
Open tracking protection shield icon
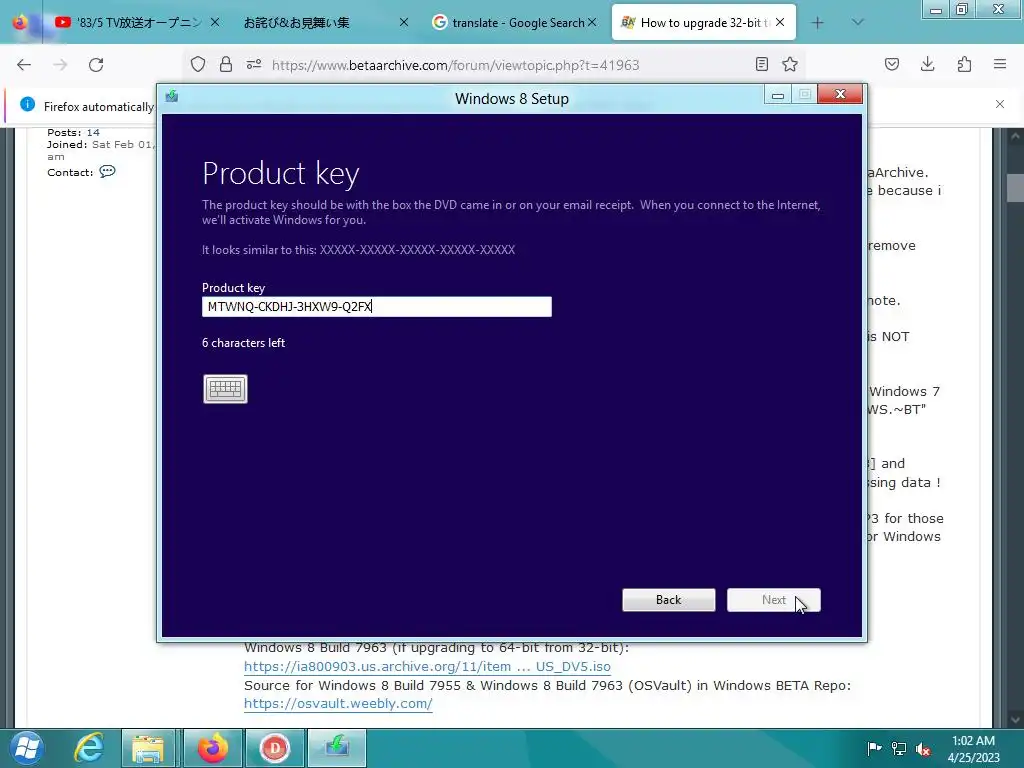point(198,64)
